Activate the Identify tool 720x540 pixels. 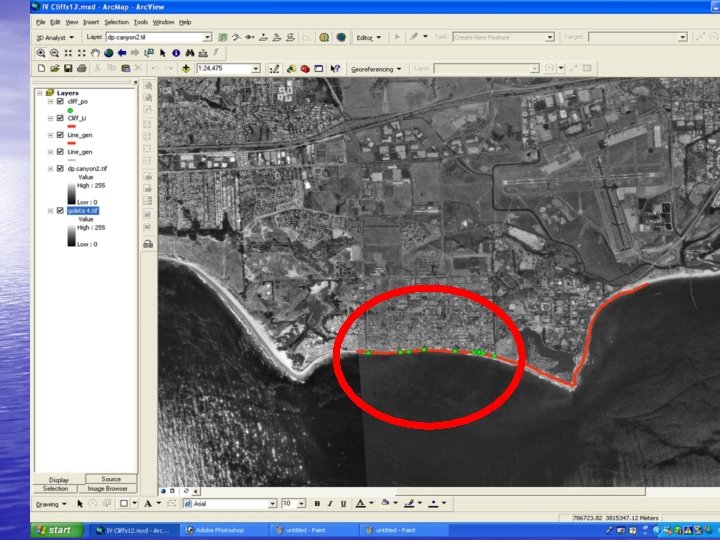click(176, 53)
